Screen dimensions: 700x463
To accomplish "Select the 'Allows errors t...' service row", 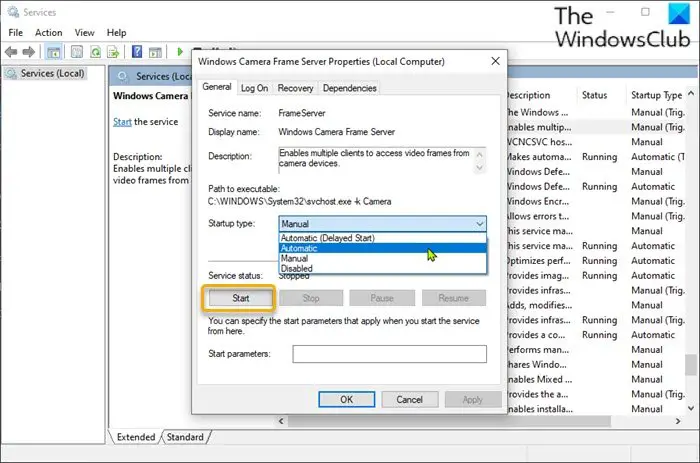I will click(x=596, y=216).
